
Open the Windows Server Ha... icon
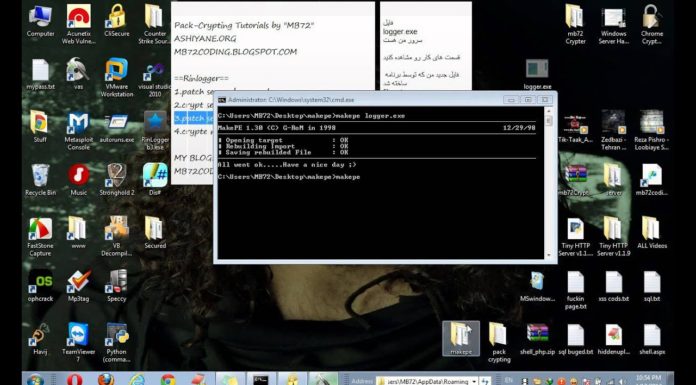[x=613, y=24]
